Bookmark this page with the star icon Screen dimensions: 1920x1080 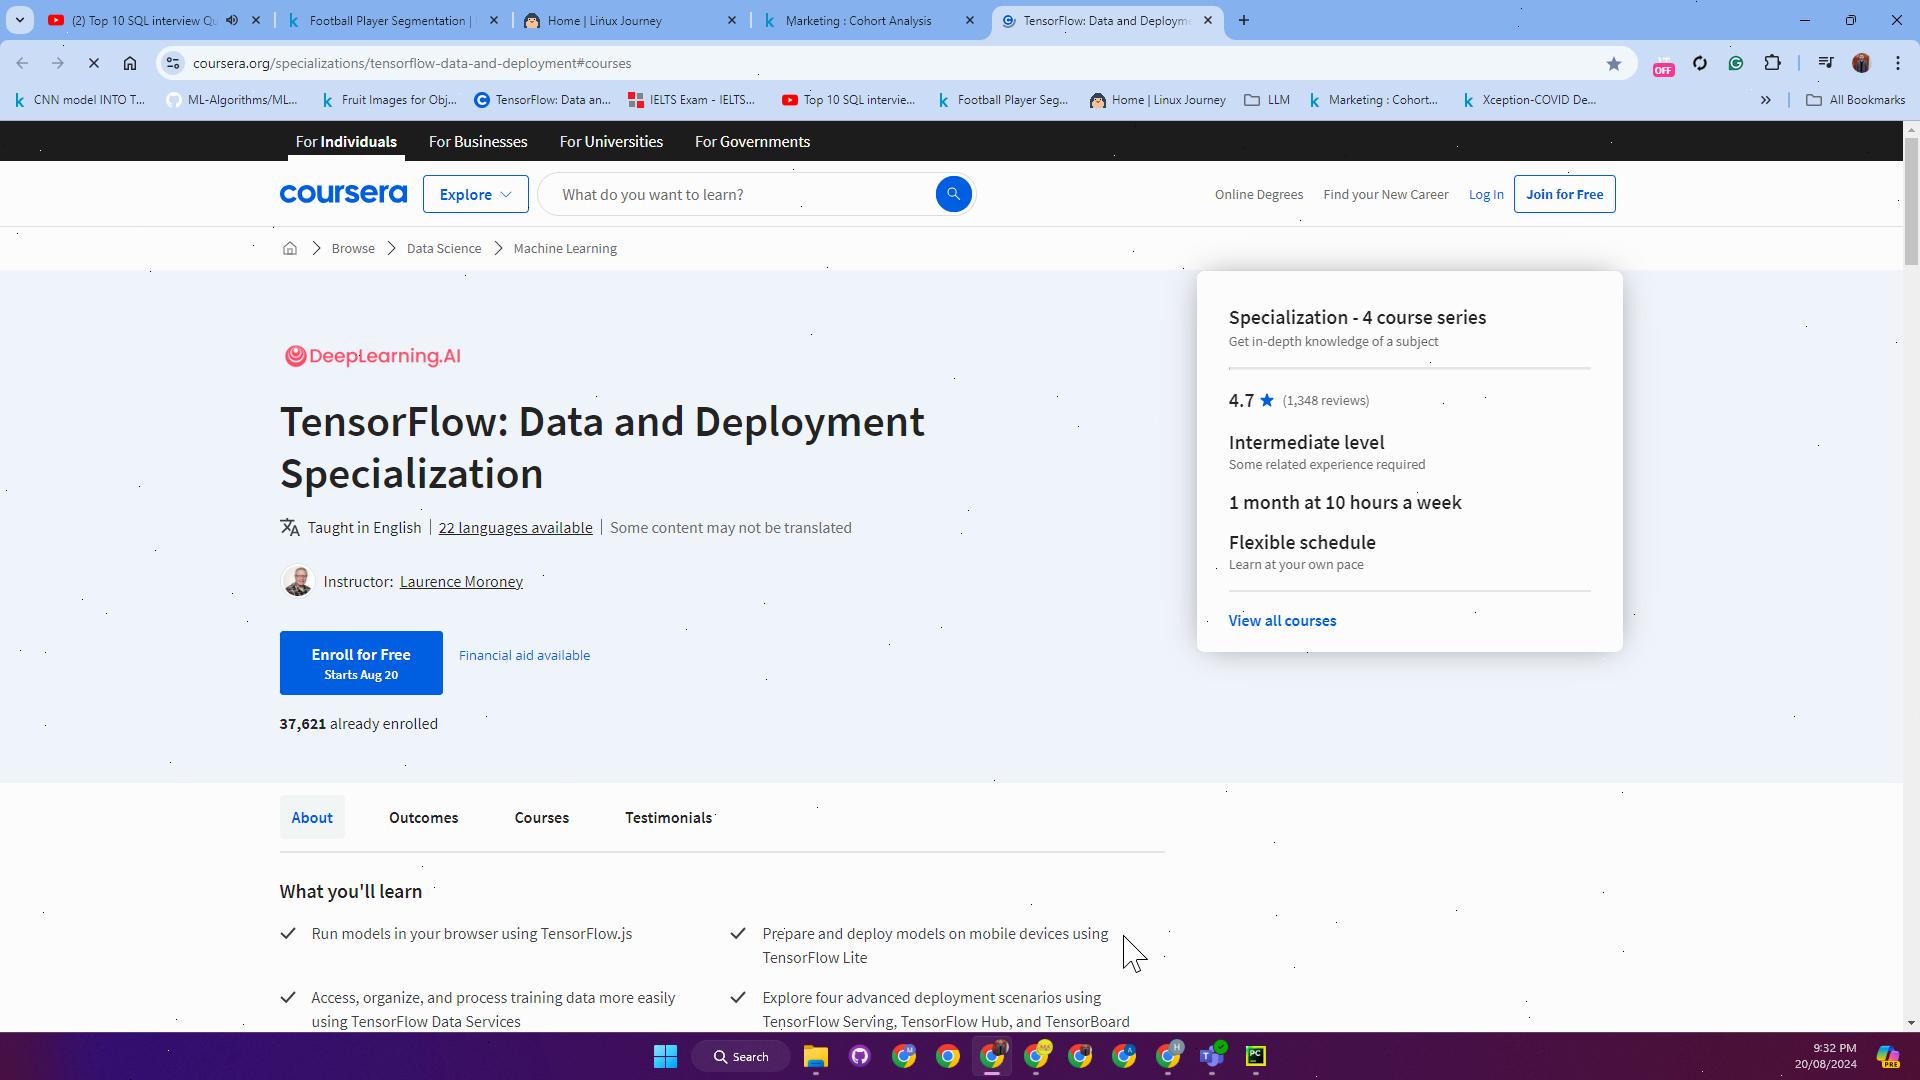click(1613, 63)
